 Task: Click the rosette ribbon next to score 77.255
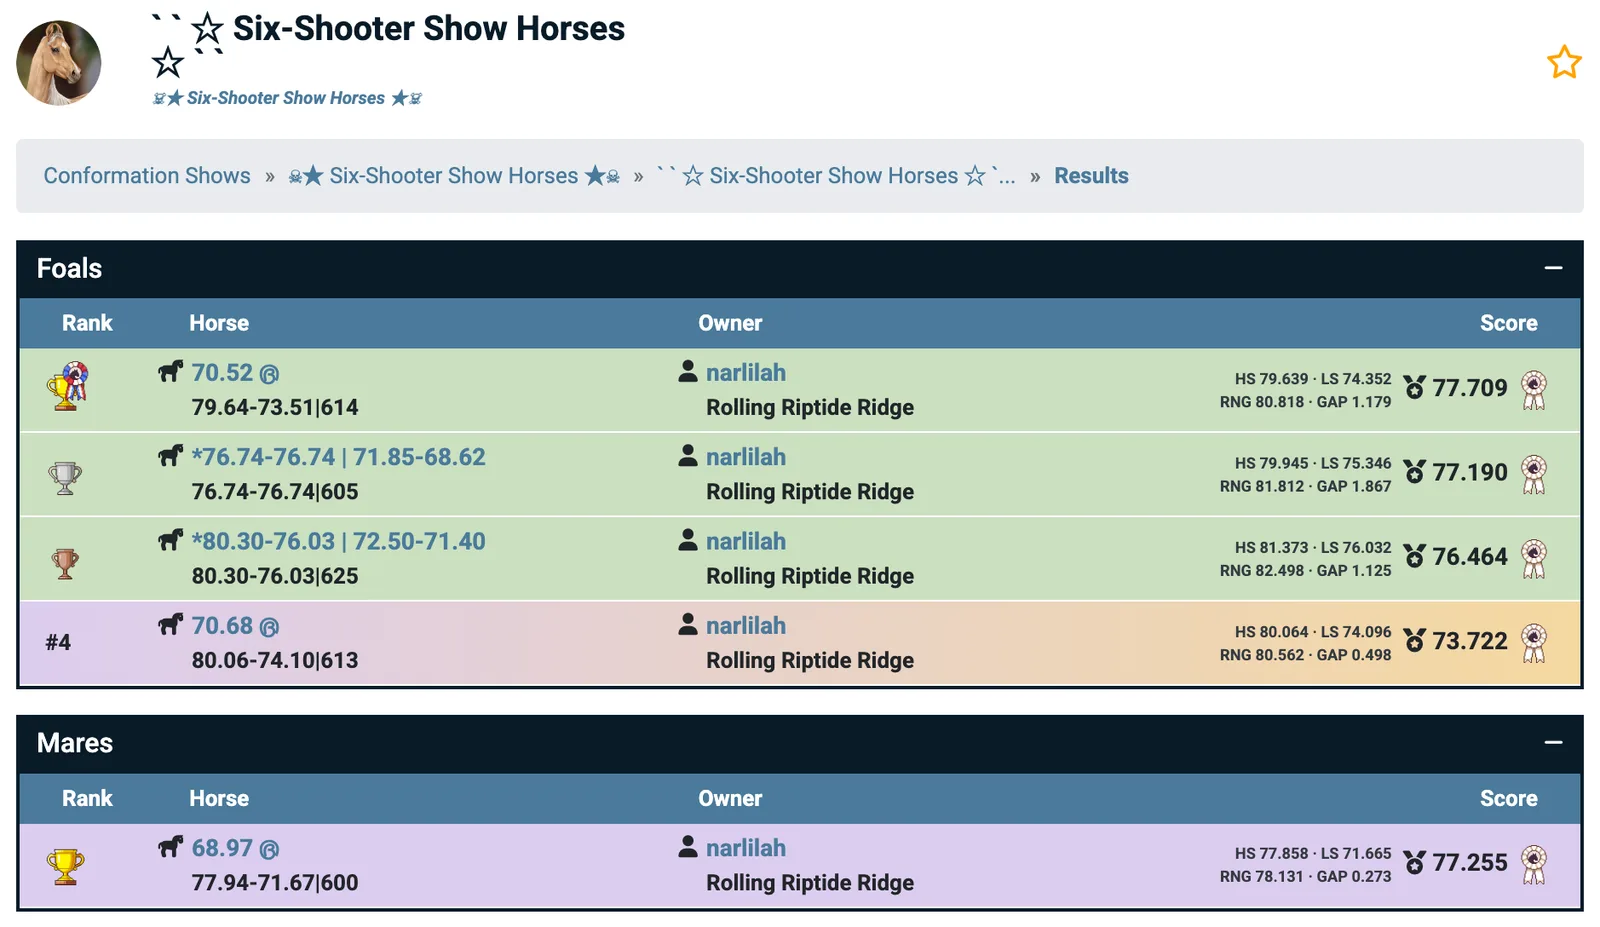click(x=1534, y=865)
